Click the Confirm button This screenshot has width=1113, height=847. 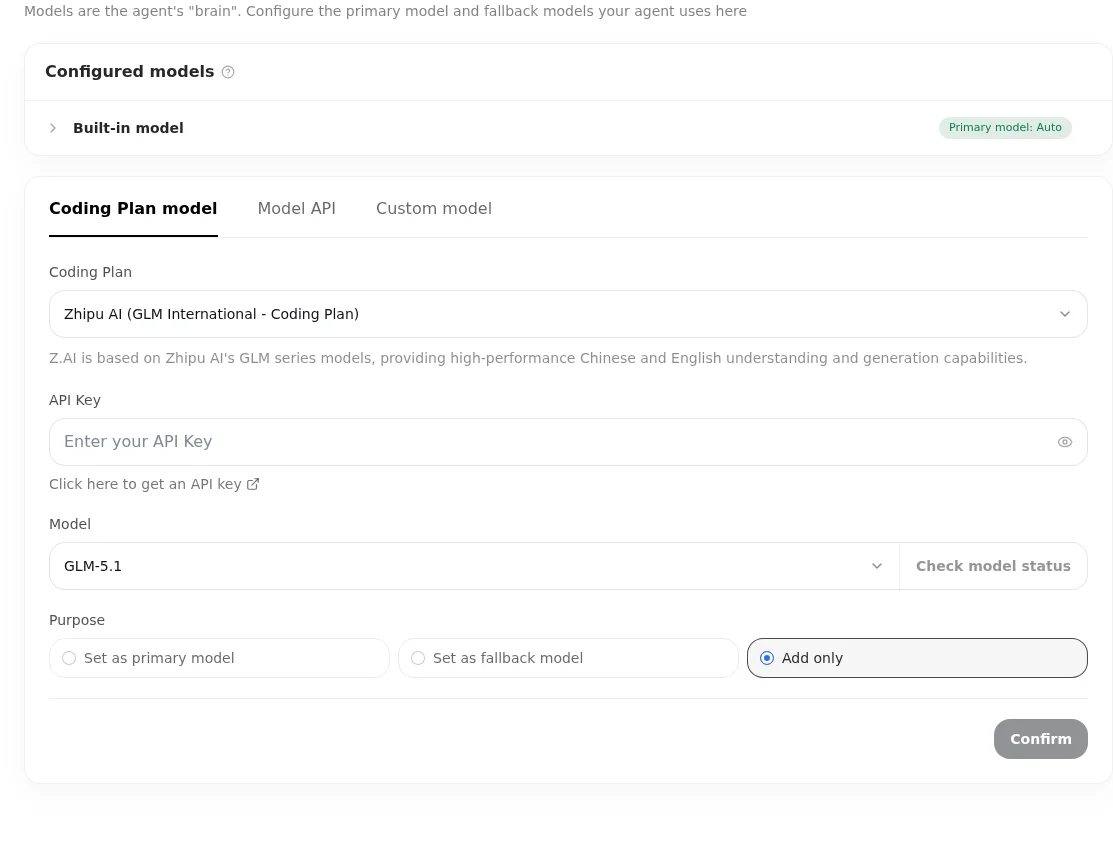1041,739
